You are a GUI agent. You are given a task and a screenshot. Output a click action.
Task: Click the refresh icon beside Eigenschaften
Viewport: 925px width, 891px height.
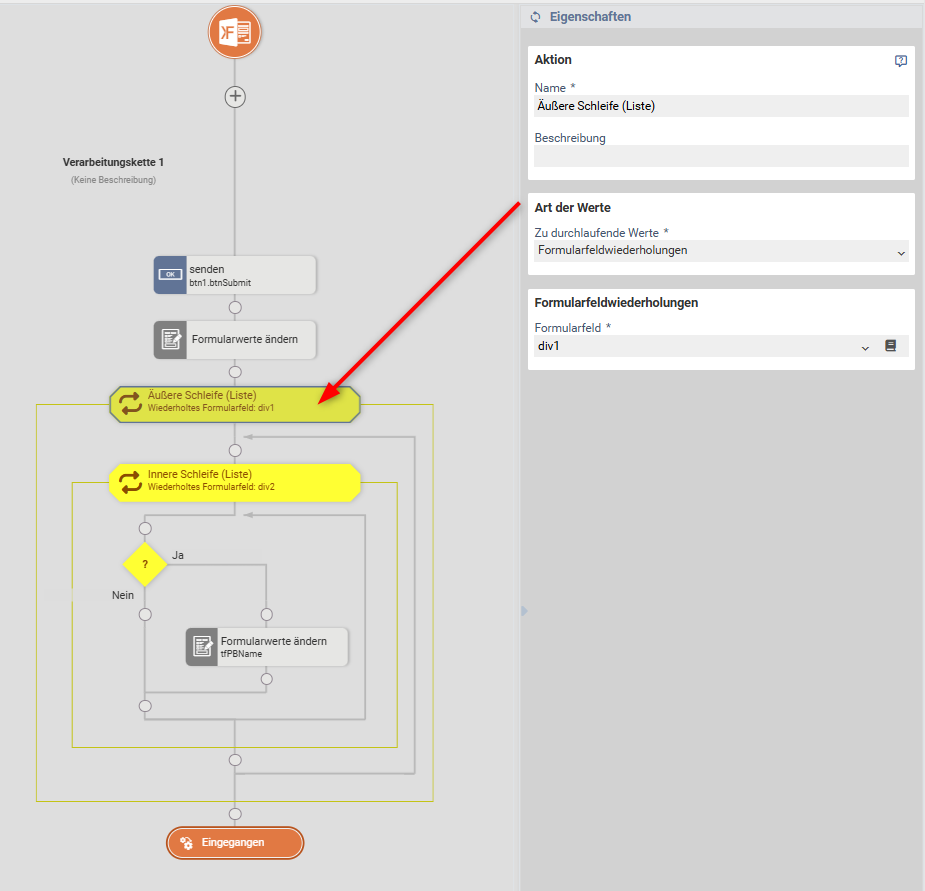[535, 17]
